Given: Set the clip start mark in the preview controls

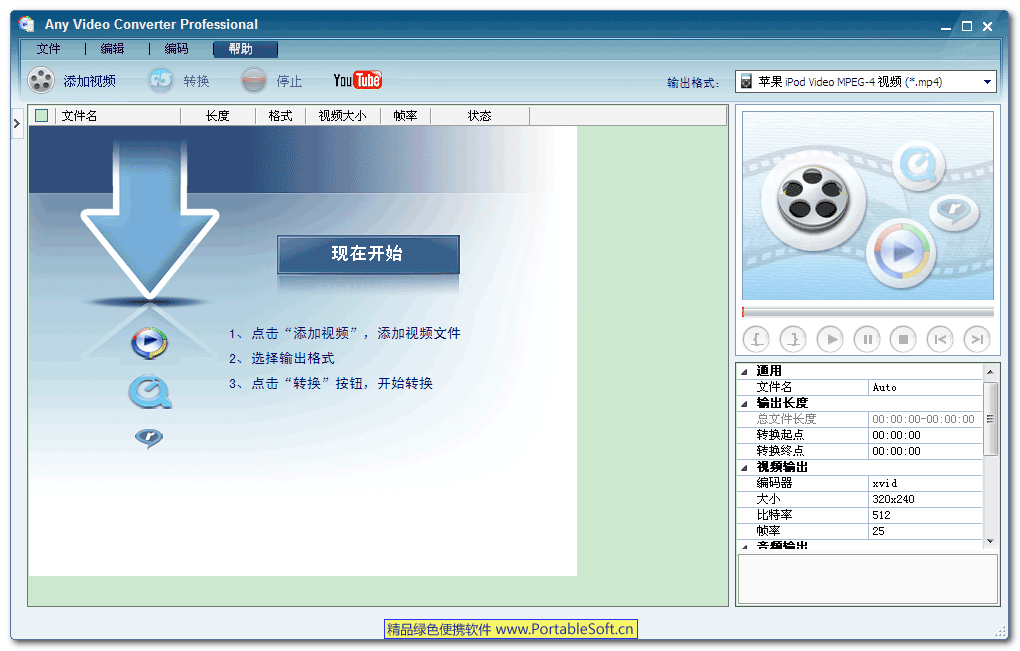Looking at the screenshot, I should click(x=756, y=339).
